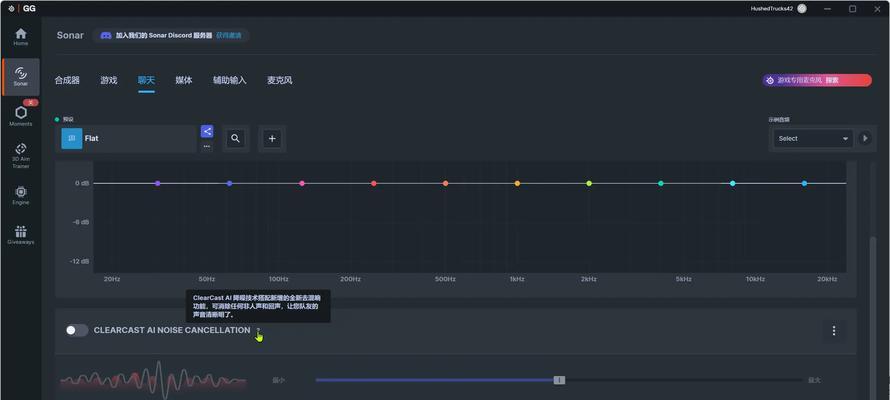The image size is (890, 400).
Task: Open the Sonar section in sidebar
Action: (x=21, y=77)
